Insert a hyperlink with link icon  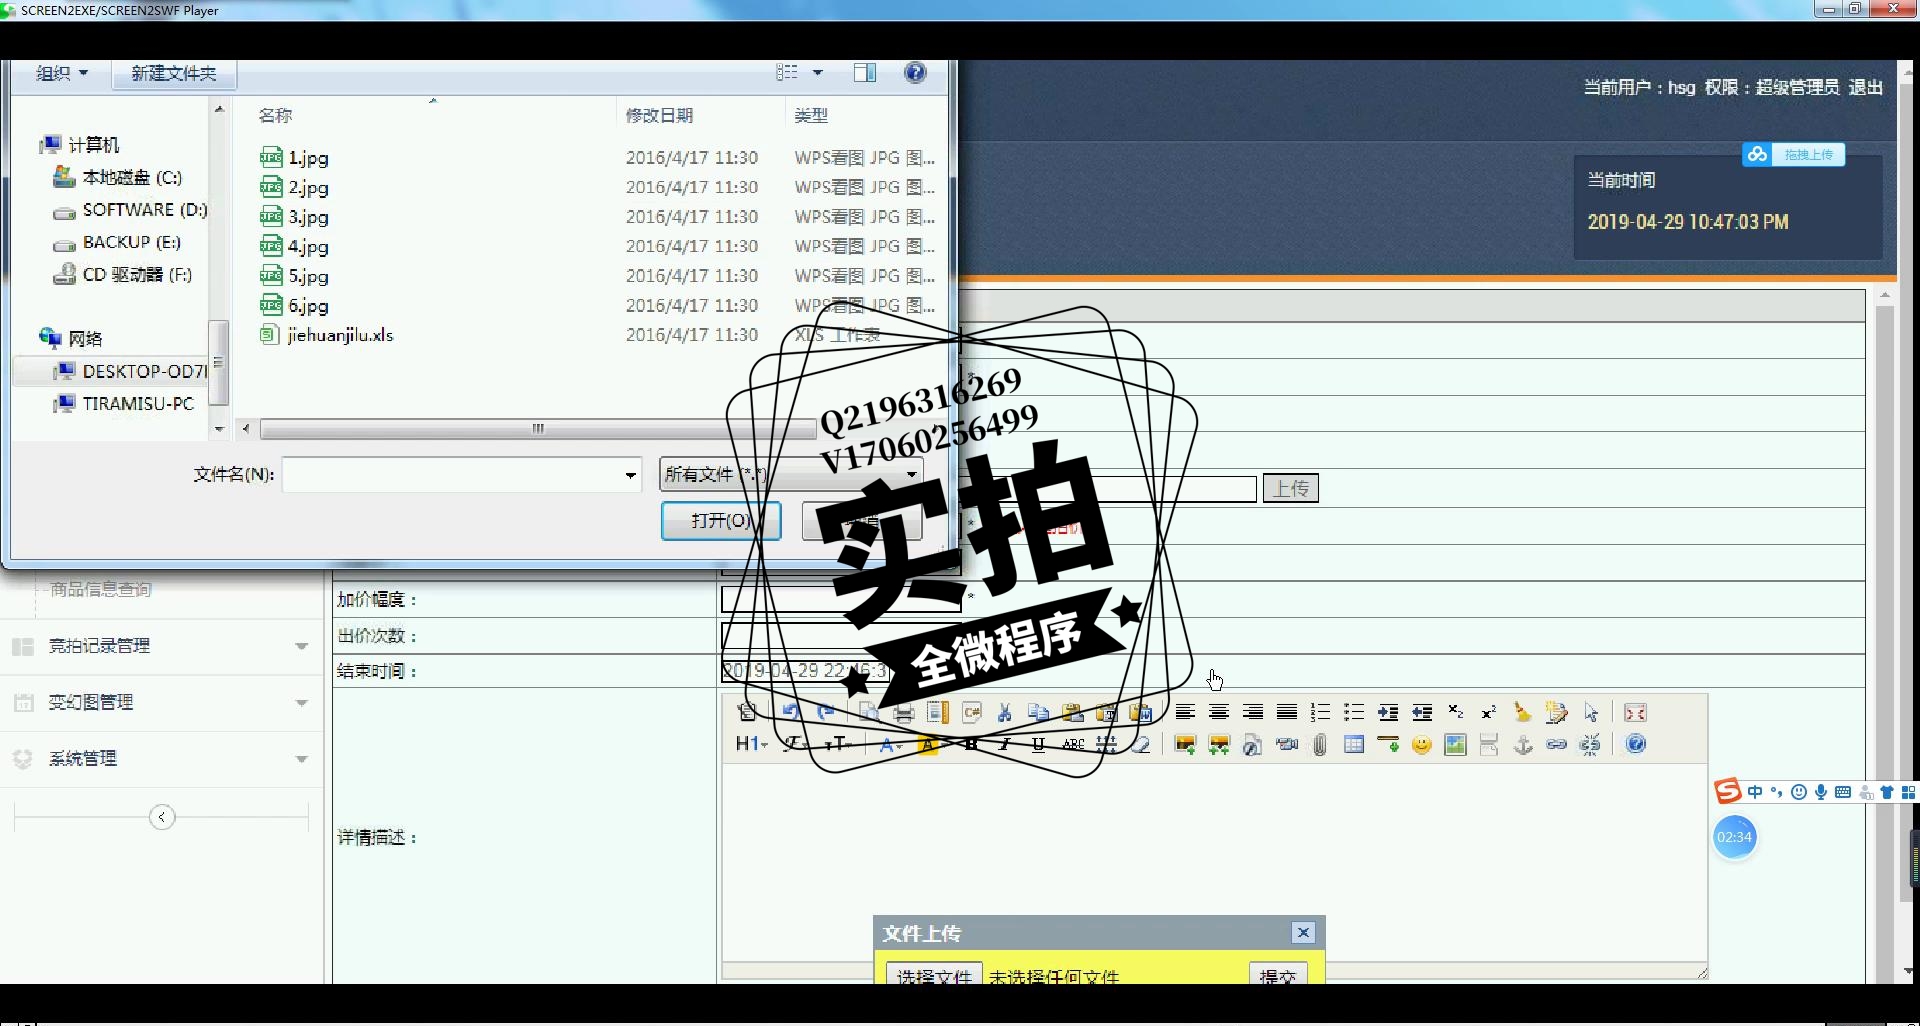(x=1557, y=745)
